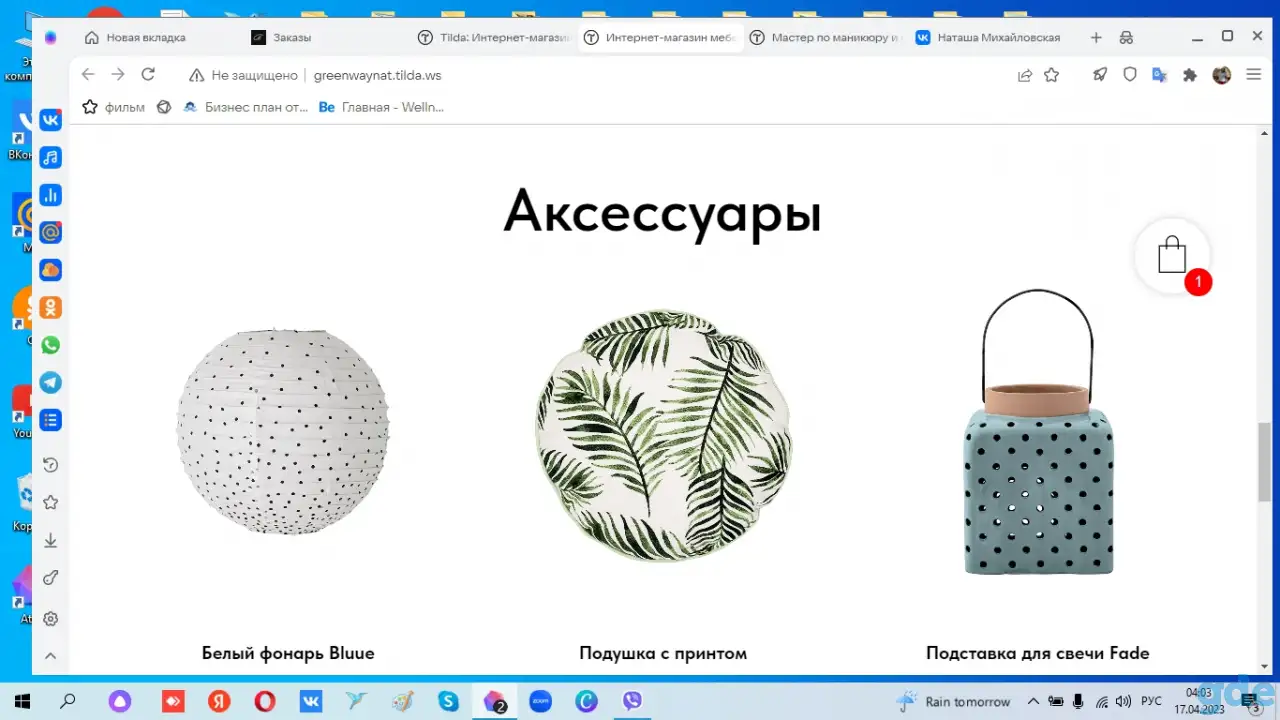The image size is (1280, 720).
Task: Open browser history in the sidebar
Action: coord(51,465)
